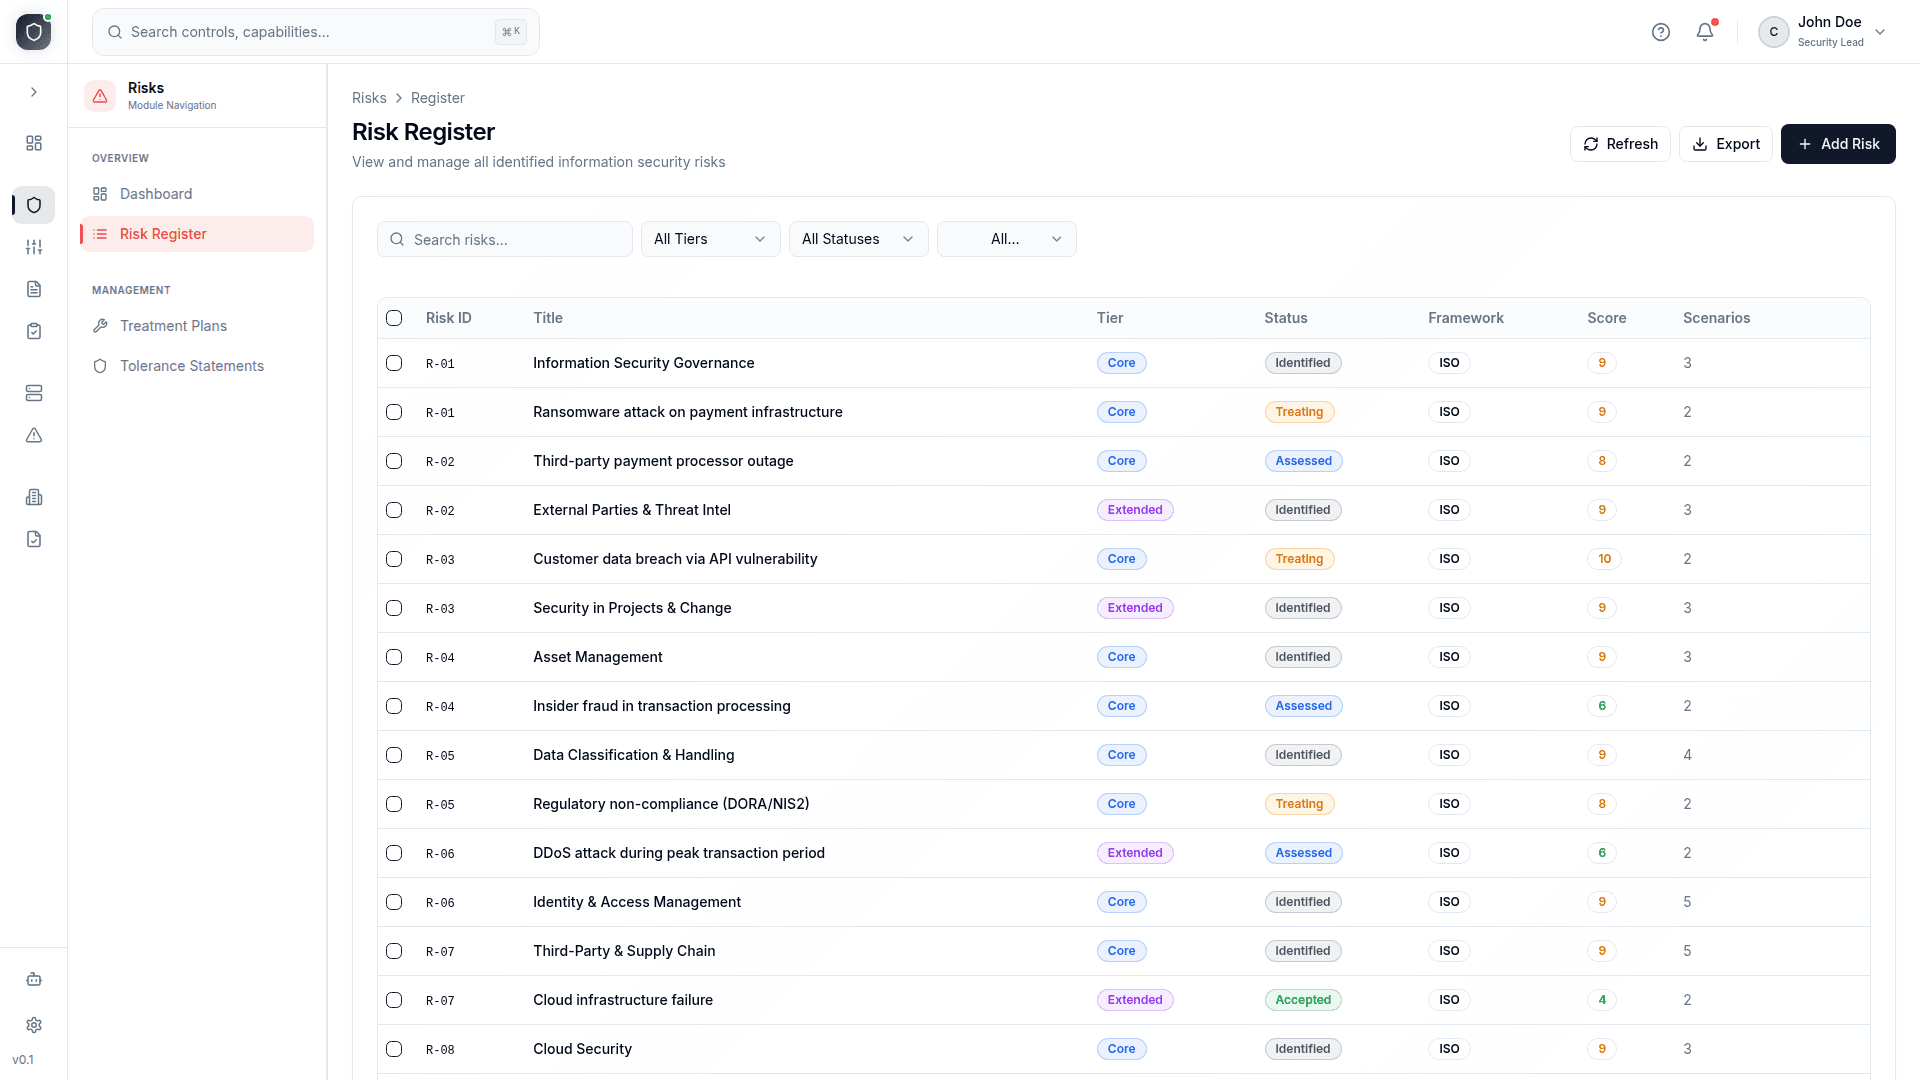Click the search magnifier inside Search risks field
The width and height of the screenshot is (1920, 1080).
click(x=397, y=239)
